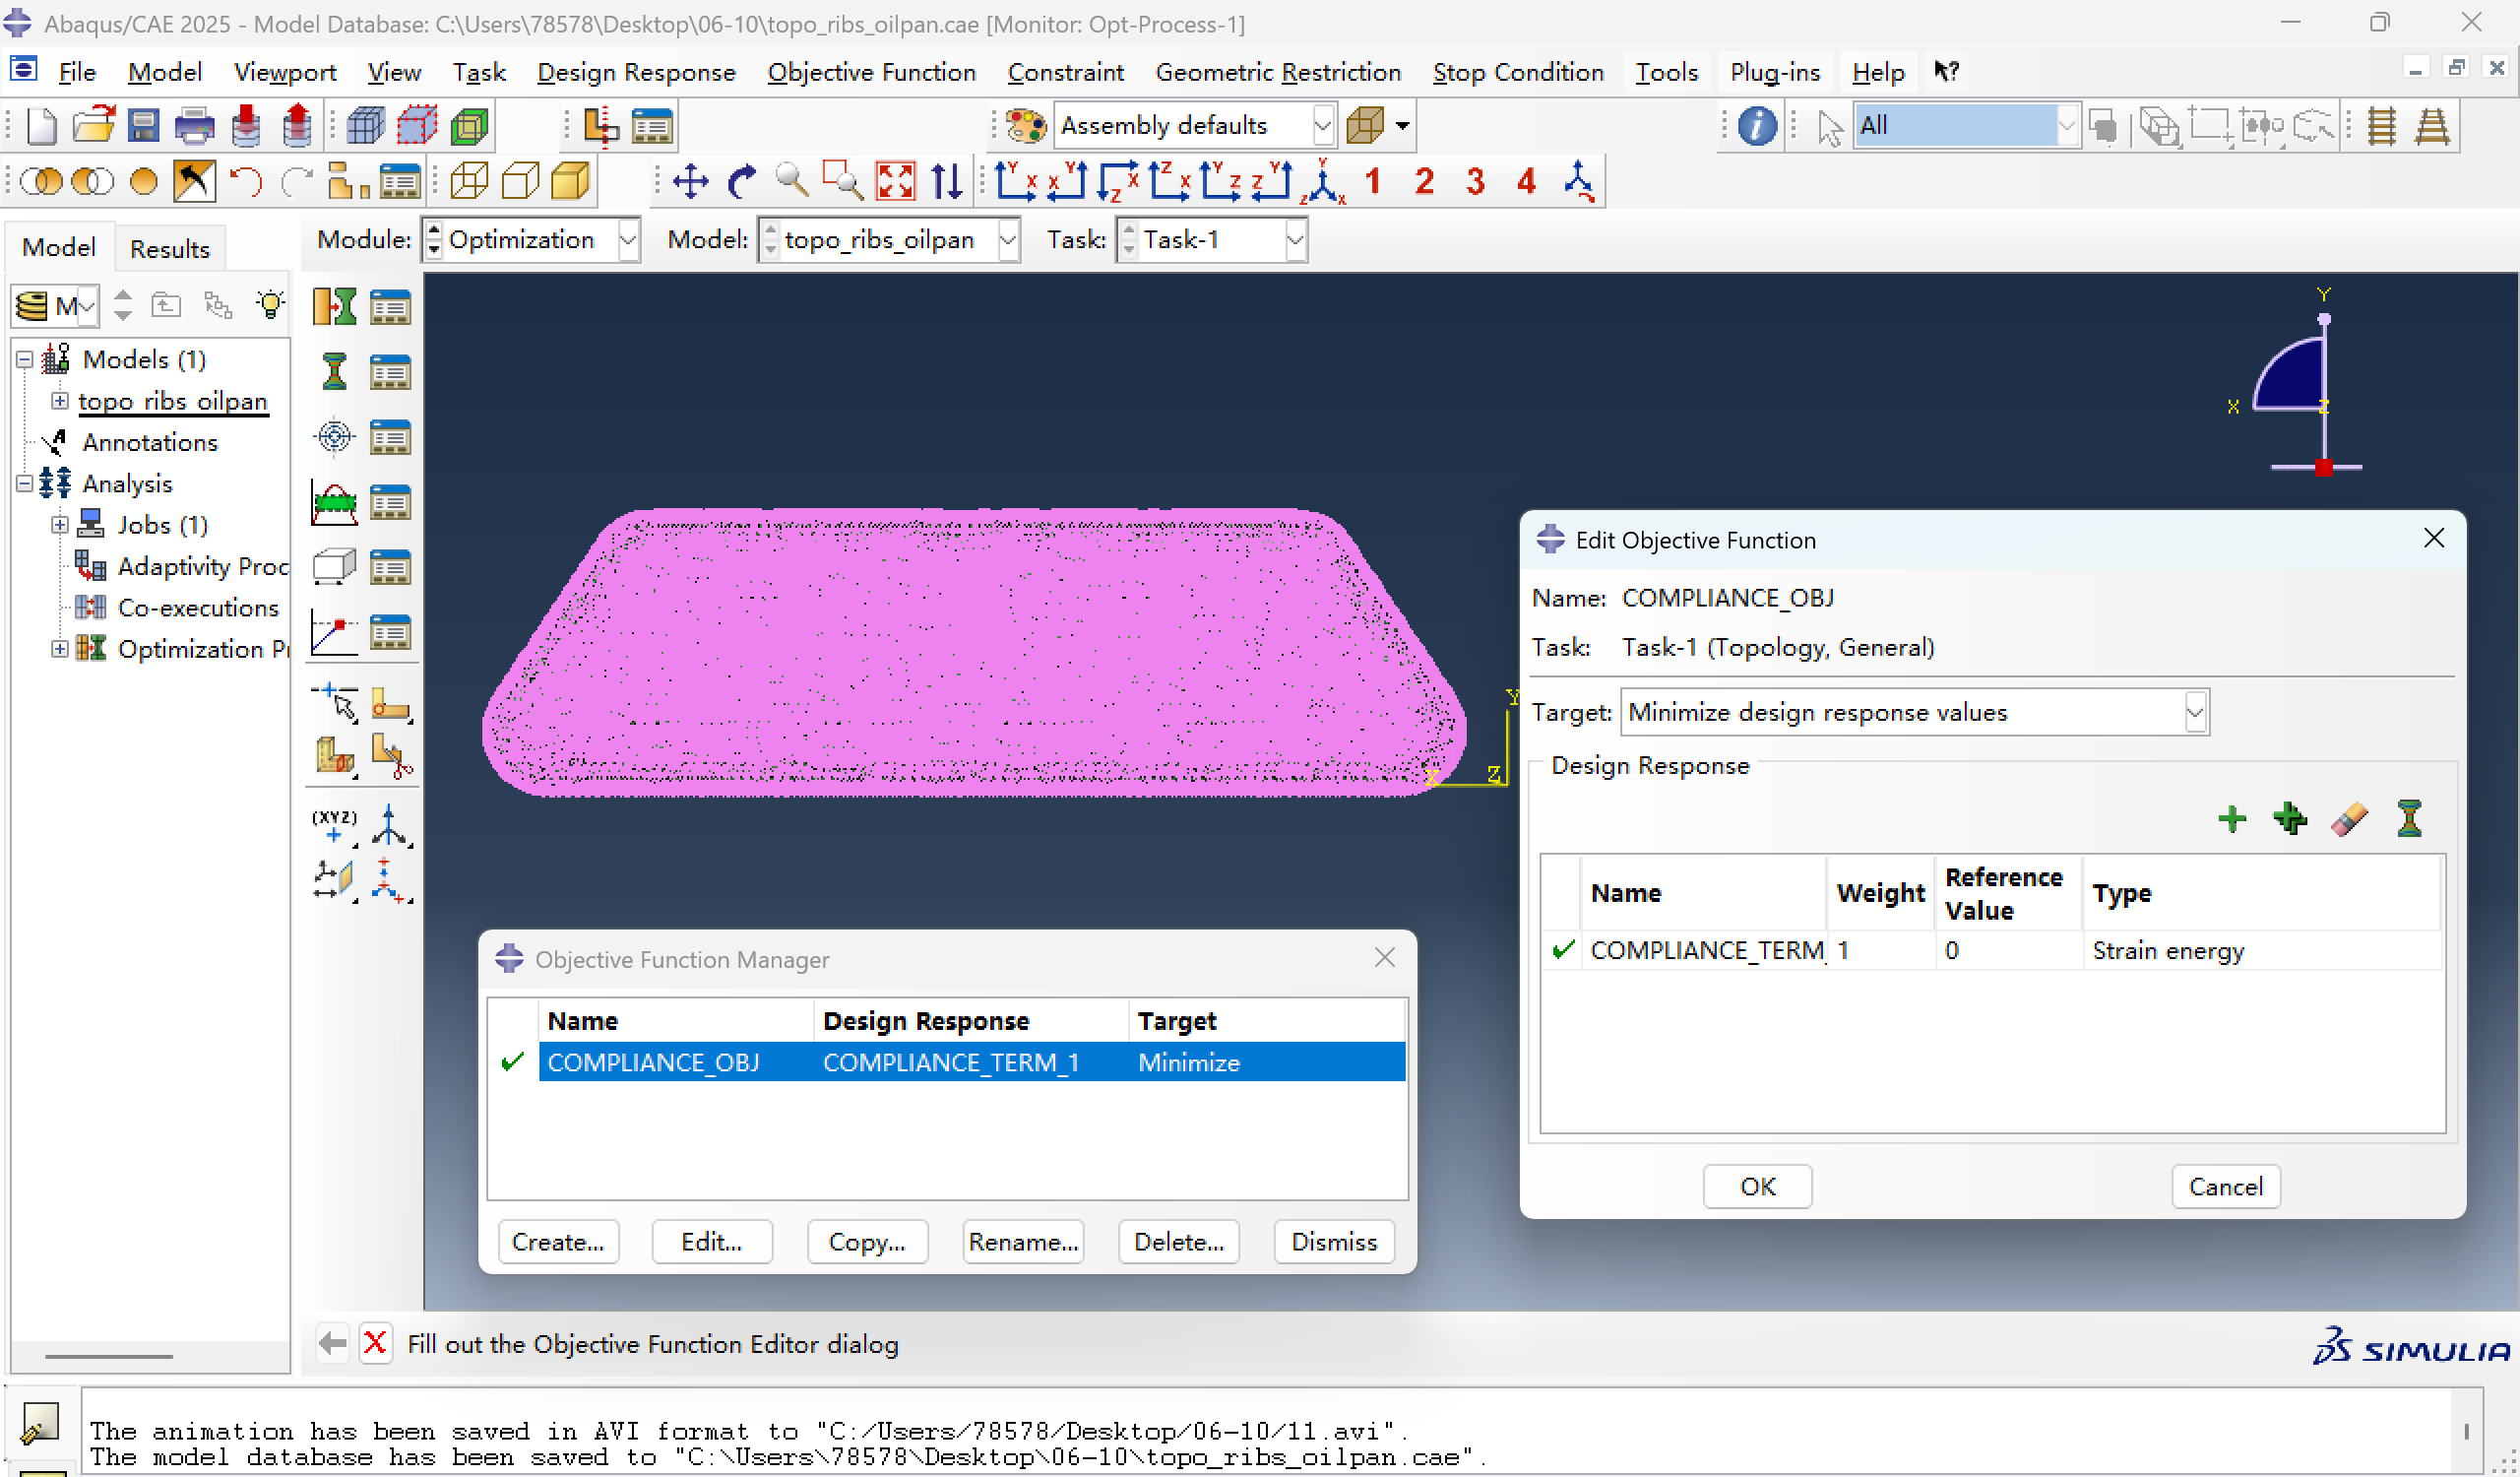This screenshot has width=2520, height=1477.
Task: Click Edit... in Objective Function Manager
Action: [x=711, y=1241]
